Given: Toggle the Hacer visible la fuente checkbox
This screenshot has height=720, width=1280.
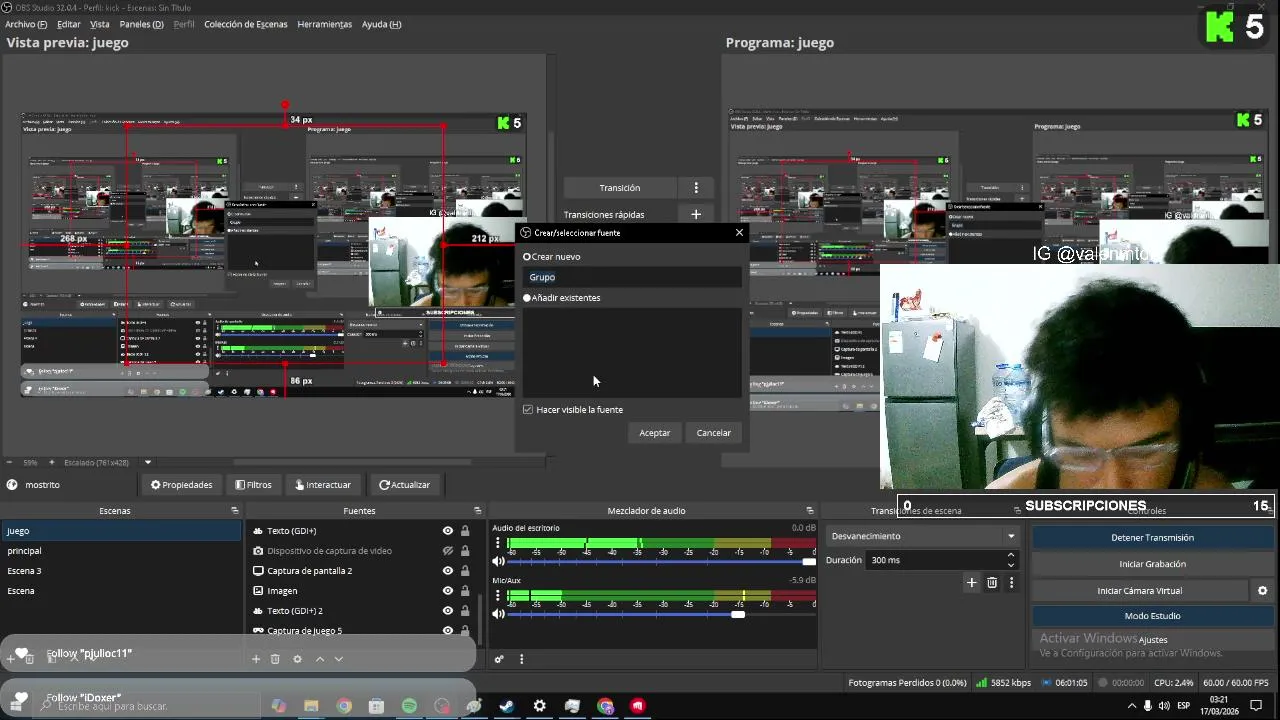Looking at the screenshot, I should (x=528, y=410).
